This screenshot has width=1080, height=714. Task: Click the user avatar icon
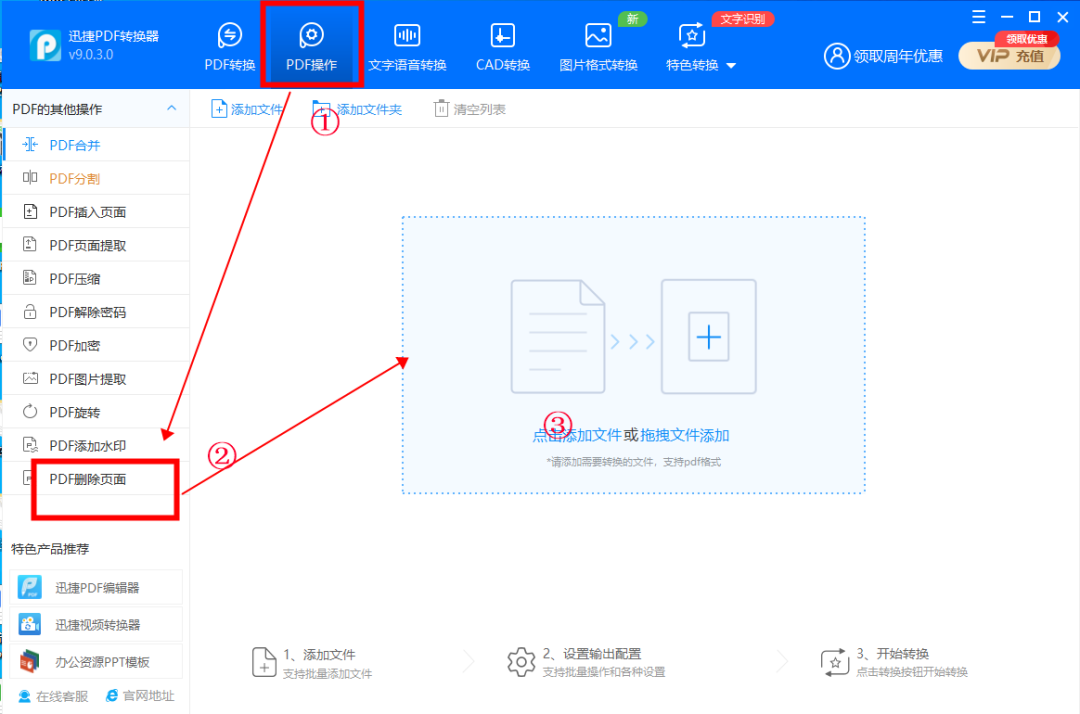click(837, 56)
